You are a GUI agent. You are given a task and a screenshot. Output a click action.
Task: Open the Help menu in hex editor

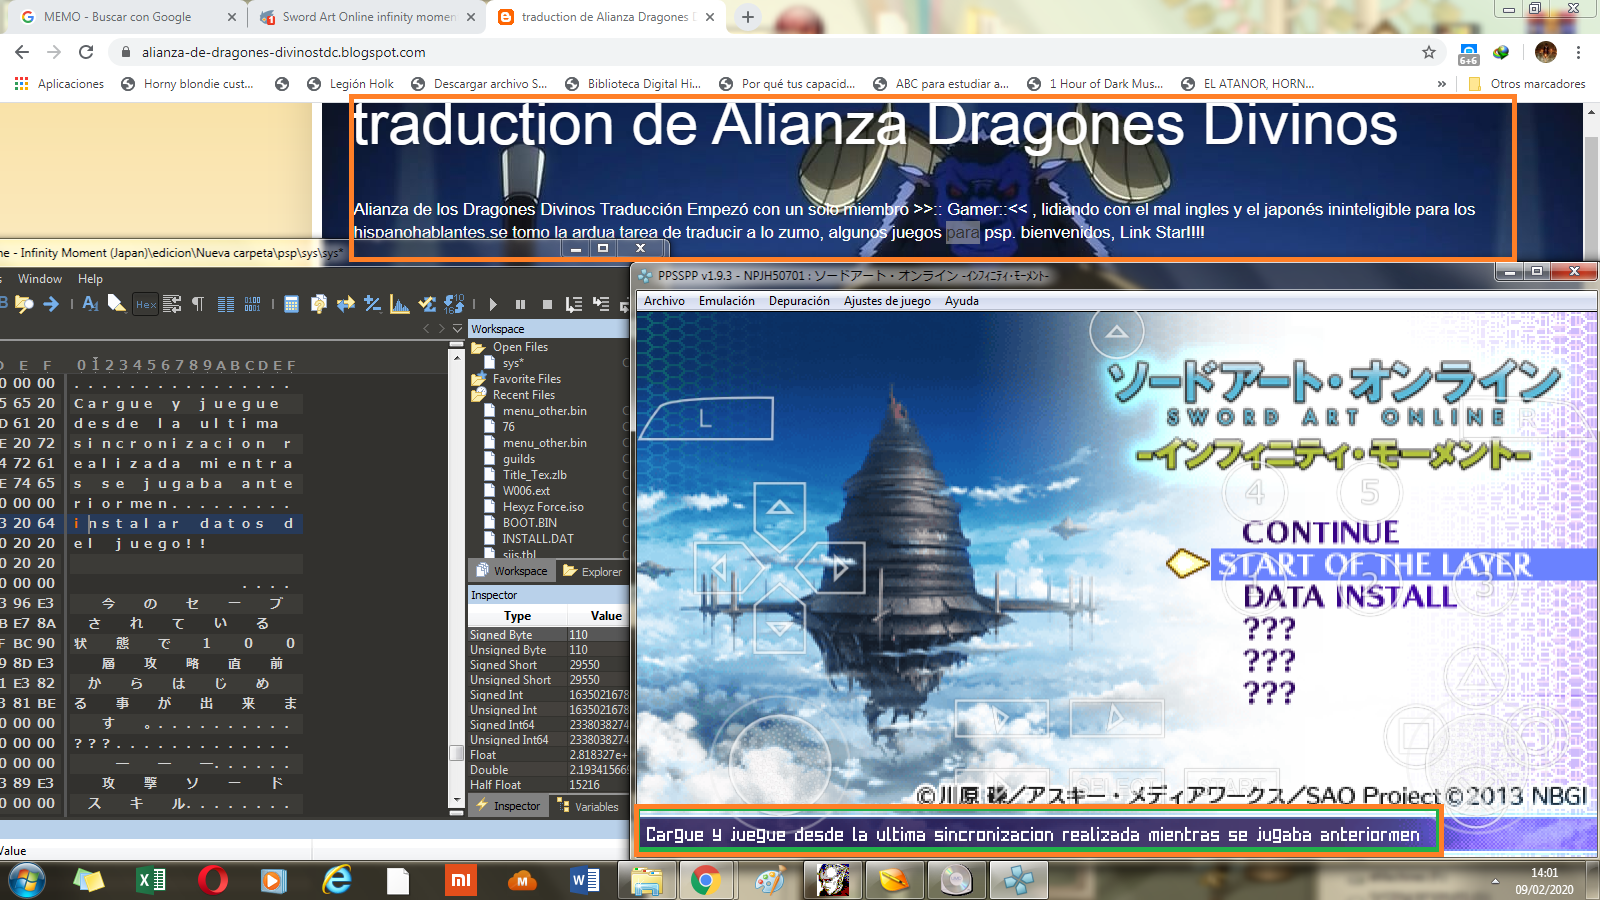[x=90, y=279]
